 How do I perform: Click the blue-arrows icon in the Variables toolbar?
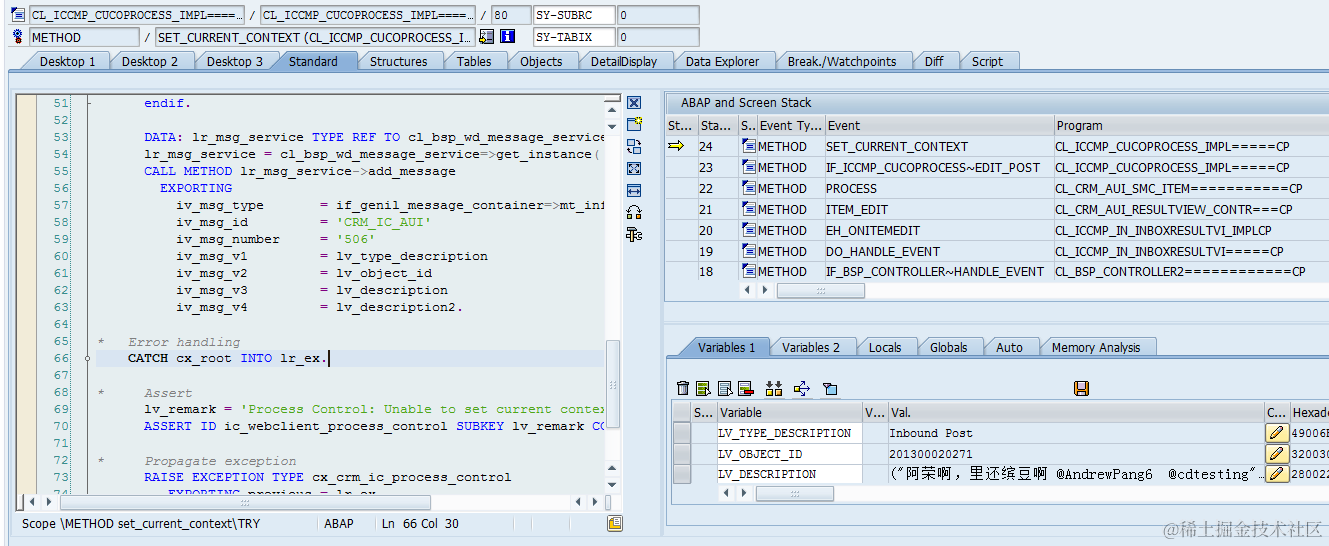point(801,388)
